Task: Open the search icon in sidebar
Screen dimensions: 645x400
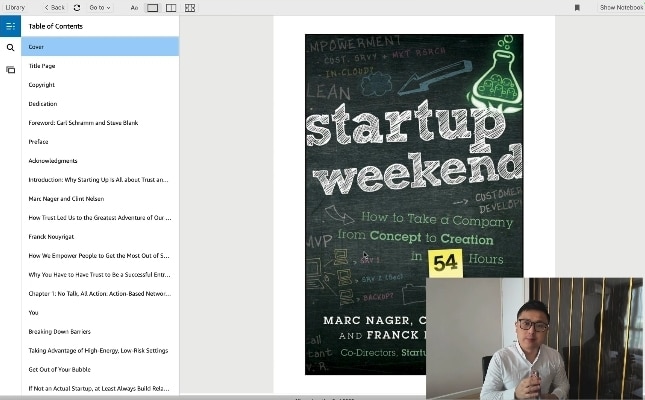Action: click(10, 48)
